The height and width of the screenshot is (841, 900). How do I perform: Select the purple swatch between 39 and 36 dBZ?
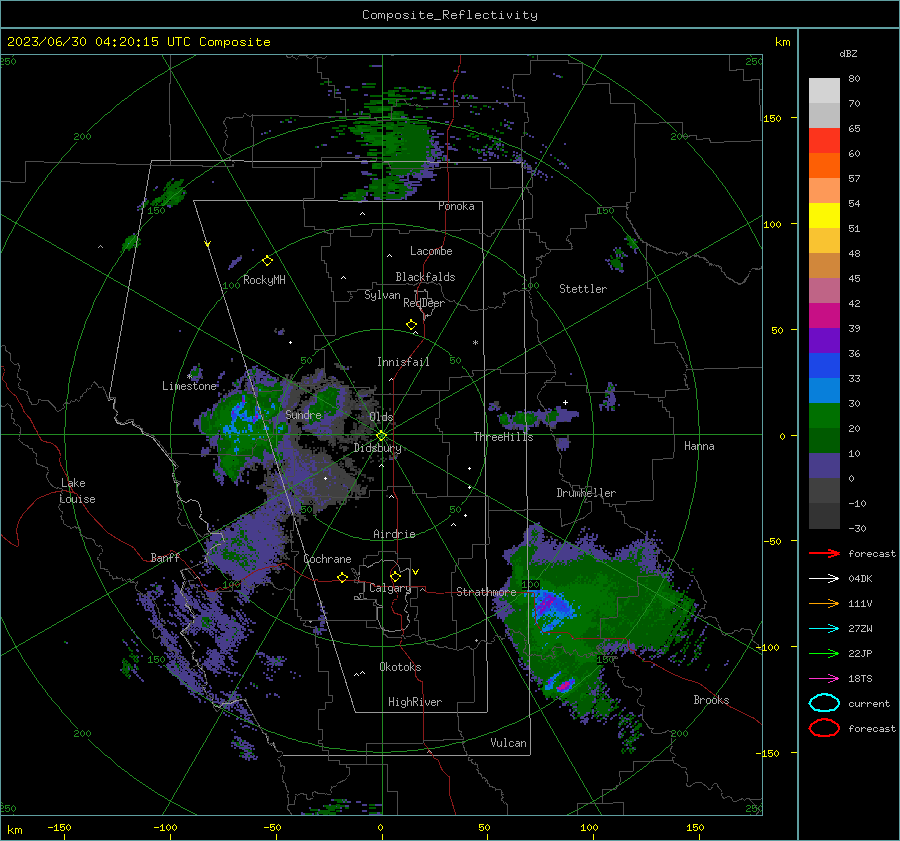click(x=824, y=341)
